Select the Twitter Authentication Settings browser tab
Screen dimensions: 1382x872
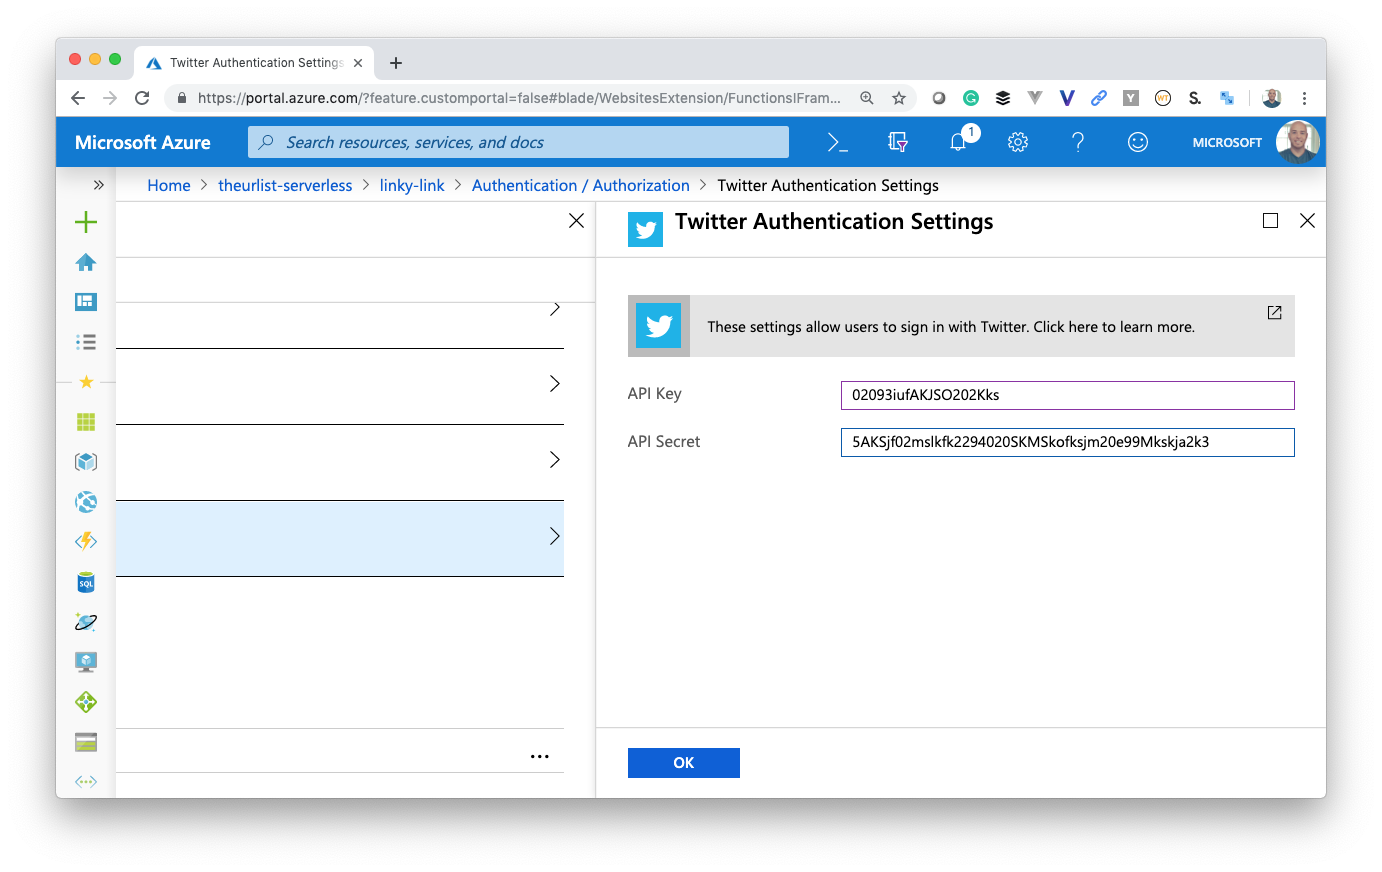pyautogui.click(x=254, y=62)
